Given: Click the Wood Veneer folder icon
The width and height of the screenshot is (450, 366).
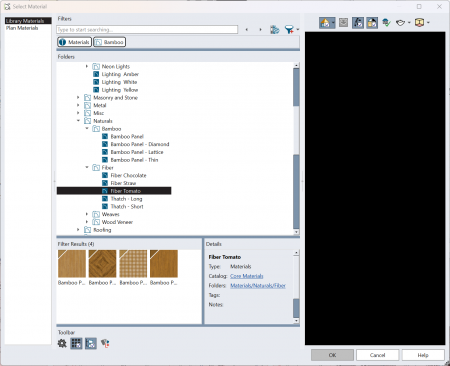Looking at the screenshot, I should (x=96, y=222).
